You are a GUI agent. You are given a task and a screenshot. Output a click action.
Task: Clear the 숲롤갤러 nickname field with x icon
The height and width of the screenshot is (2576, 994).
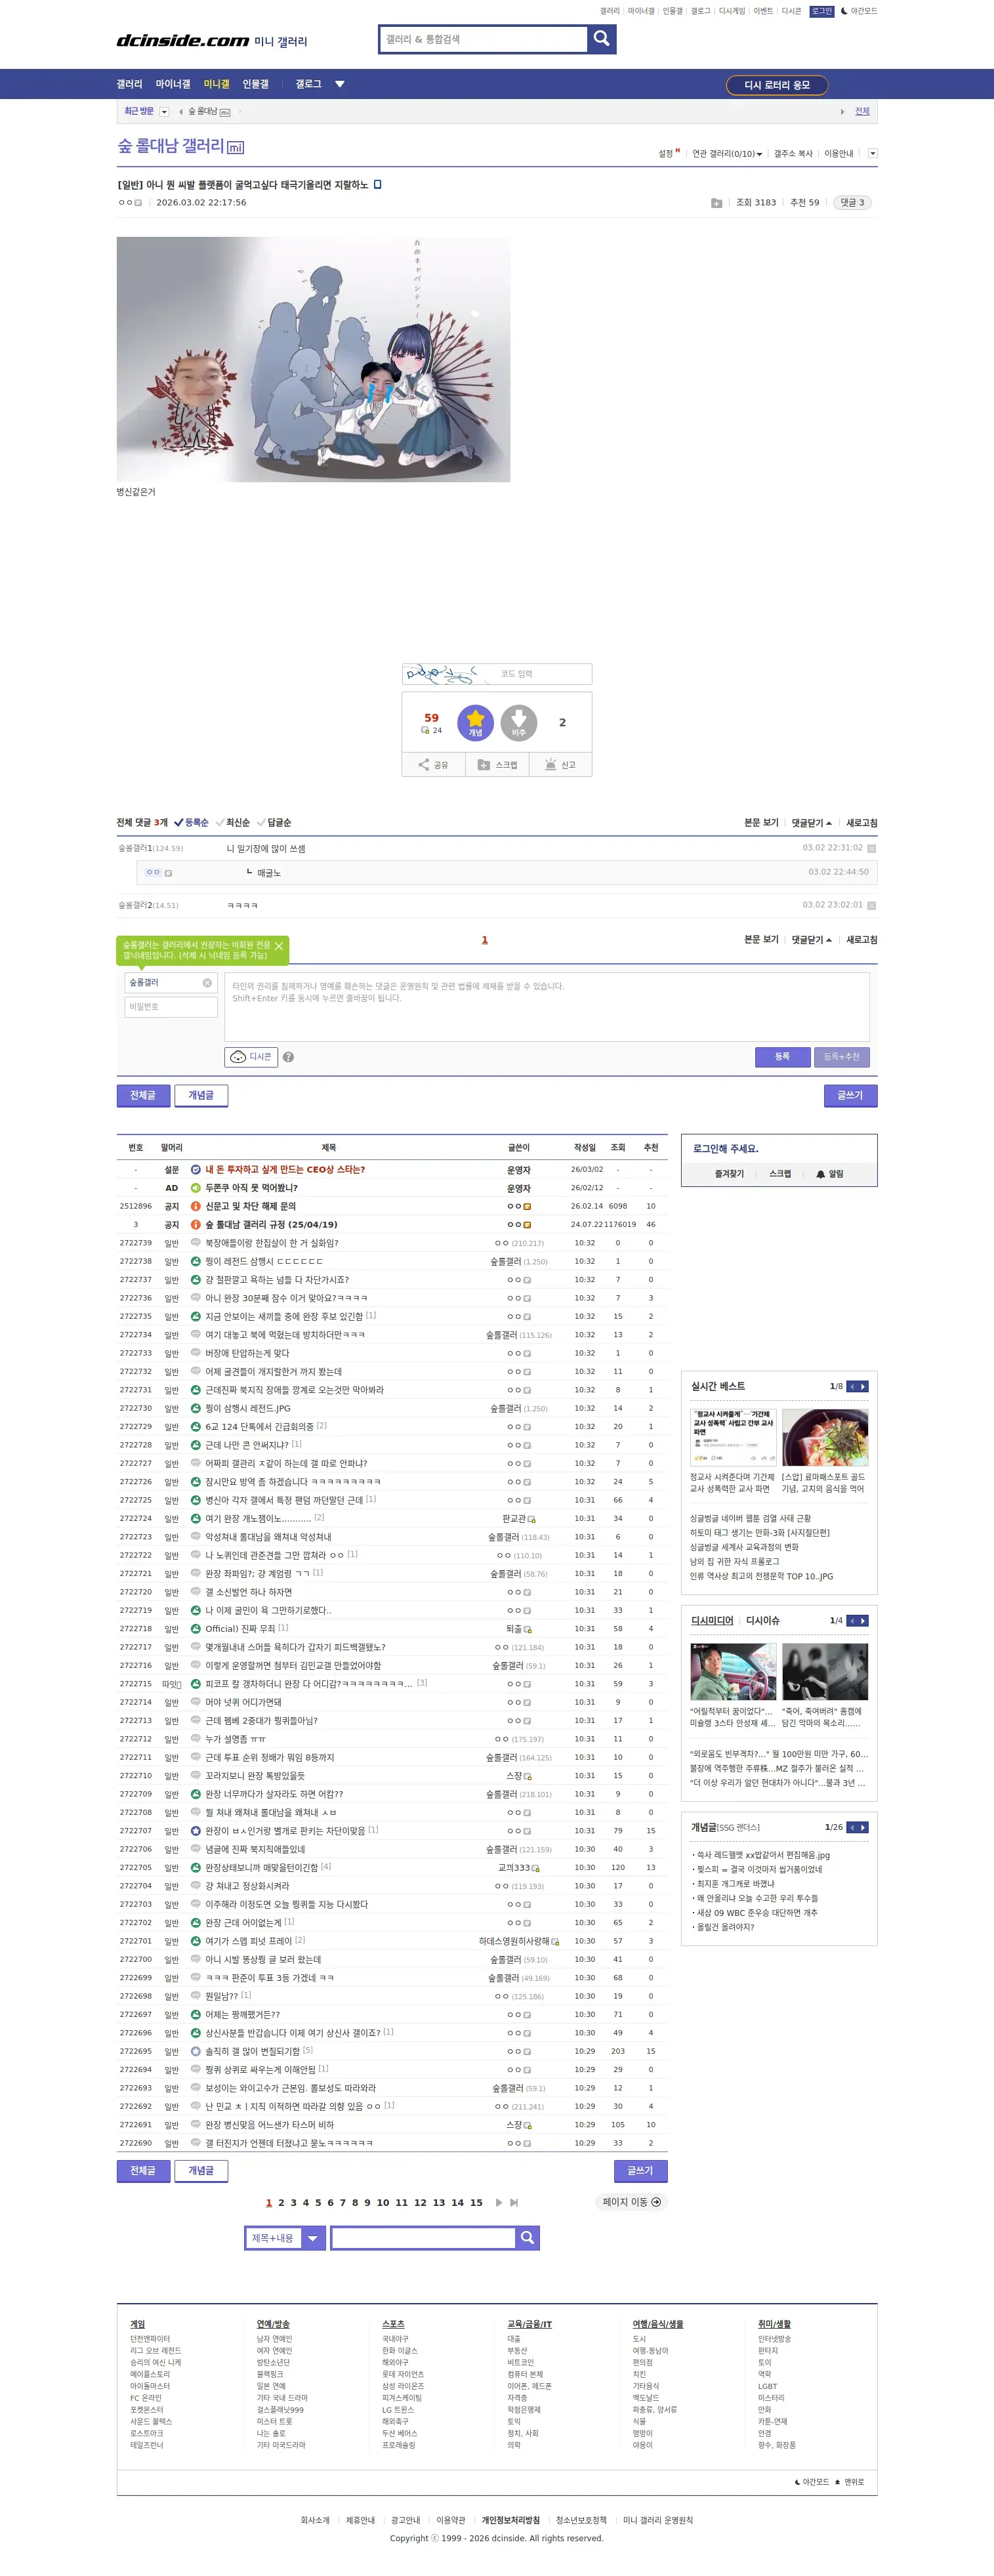pos(207,983)
